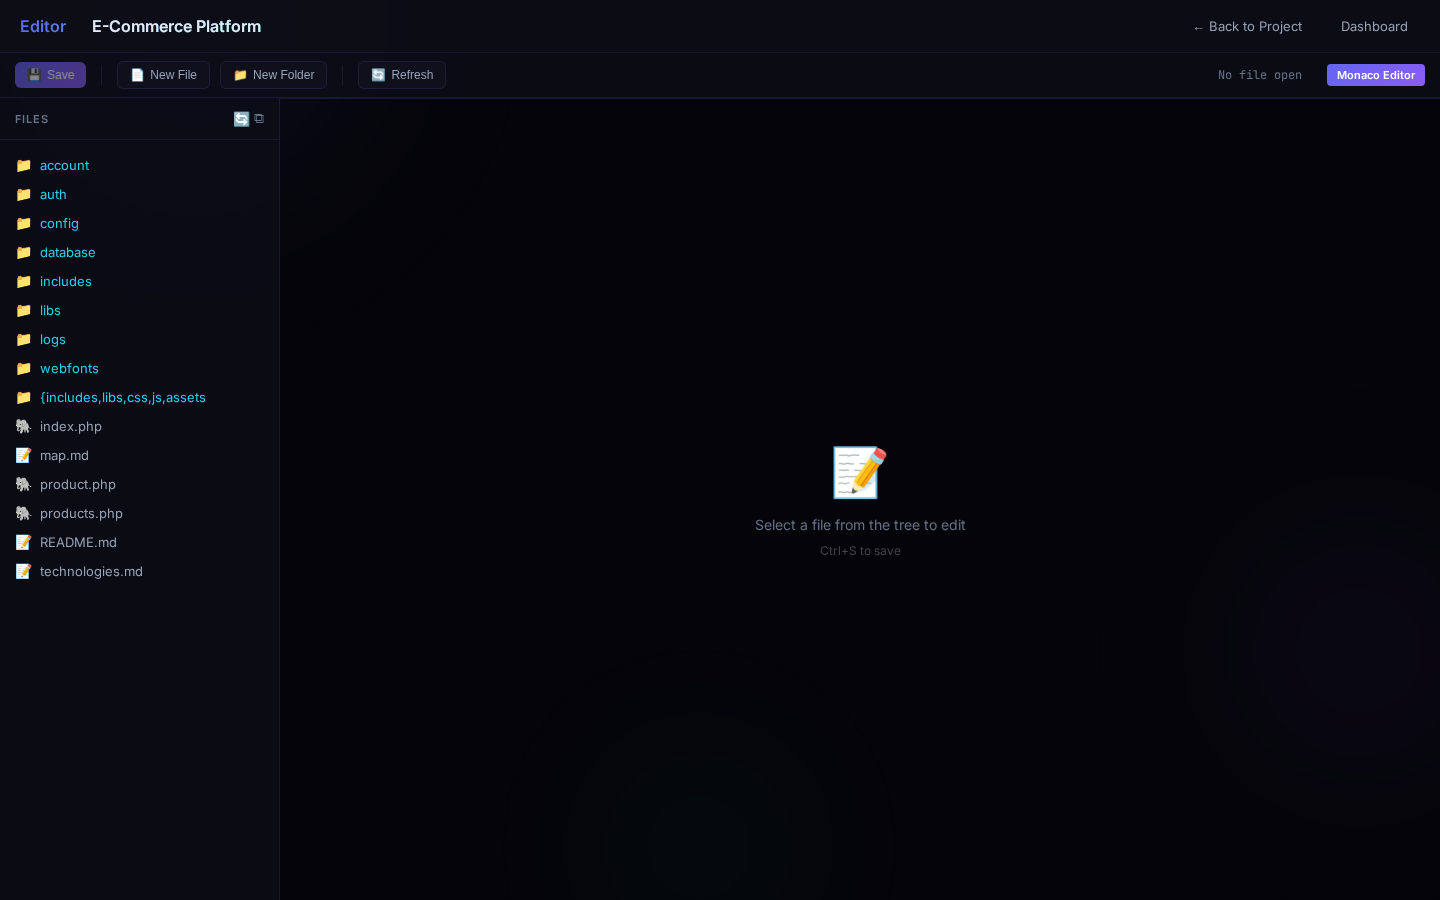1440x900 pixels.
Task: Click the Editor heading in the top bar
Action: point(43,26)
